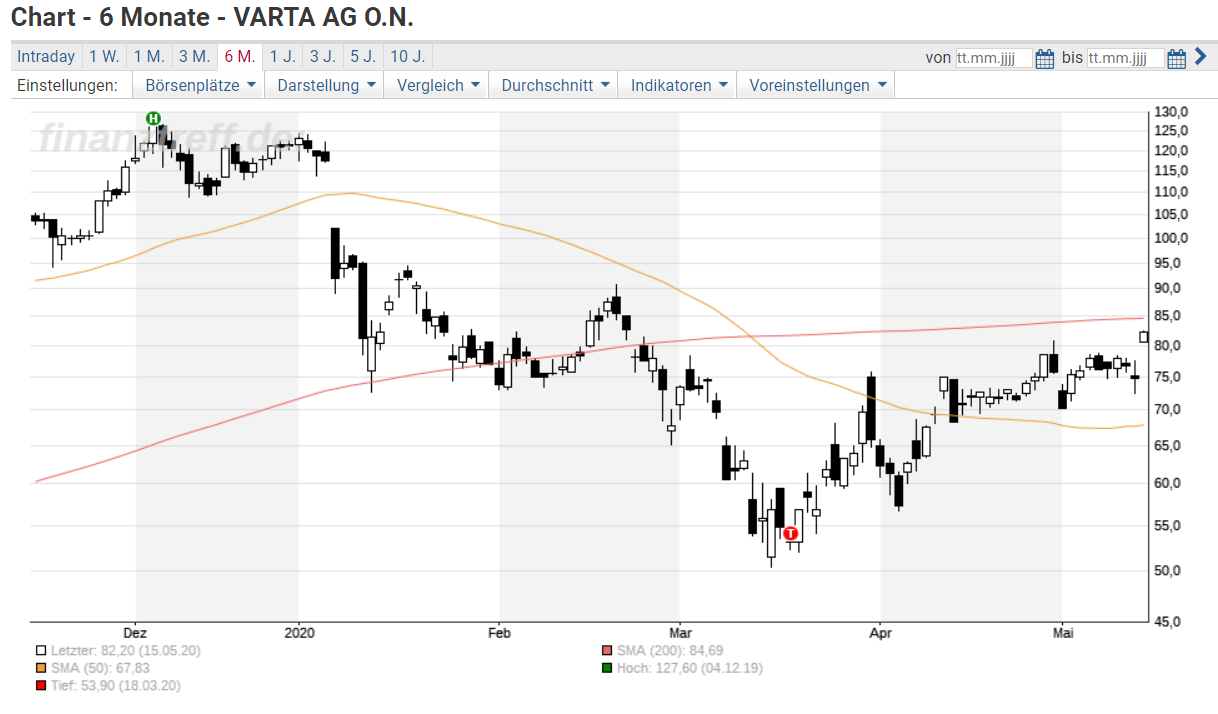Focus the 'bis' date input field

coord(1126,58)
